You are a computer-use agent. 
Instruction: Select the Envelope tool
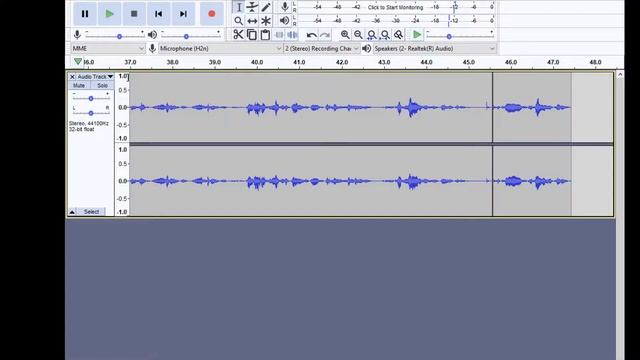click(x=252, y=7)
